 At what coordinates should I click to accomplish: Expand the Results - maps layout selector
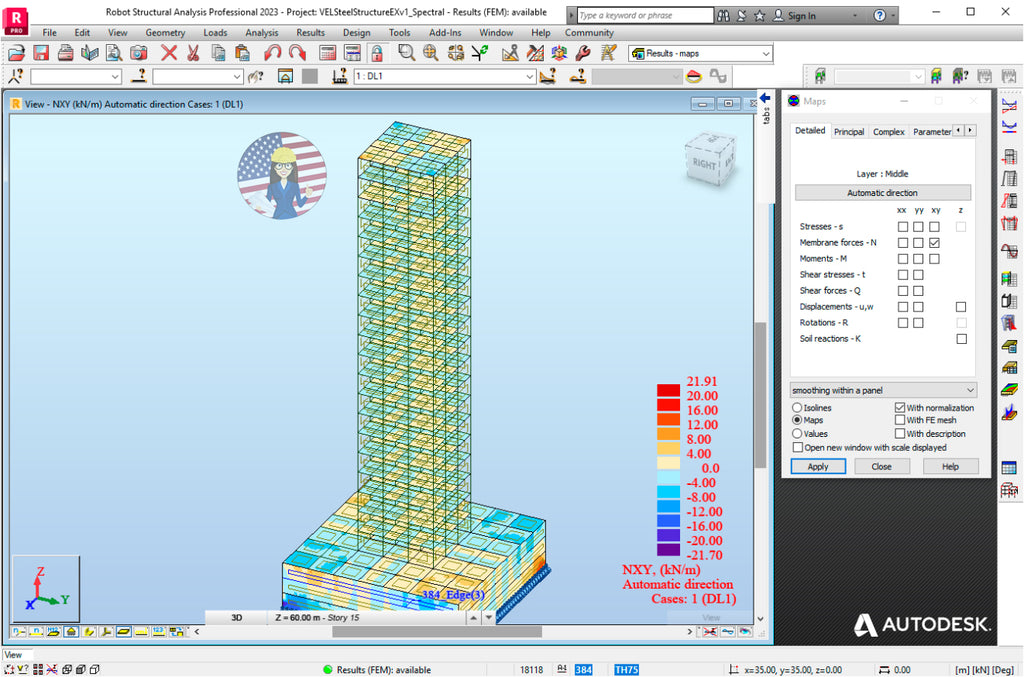tap(766, 52)
